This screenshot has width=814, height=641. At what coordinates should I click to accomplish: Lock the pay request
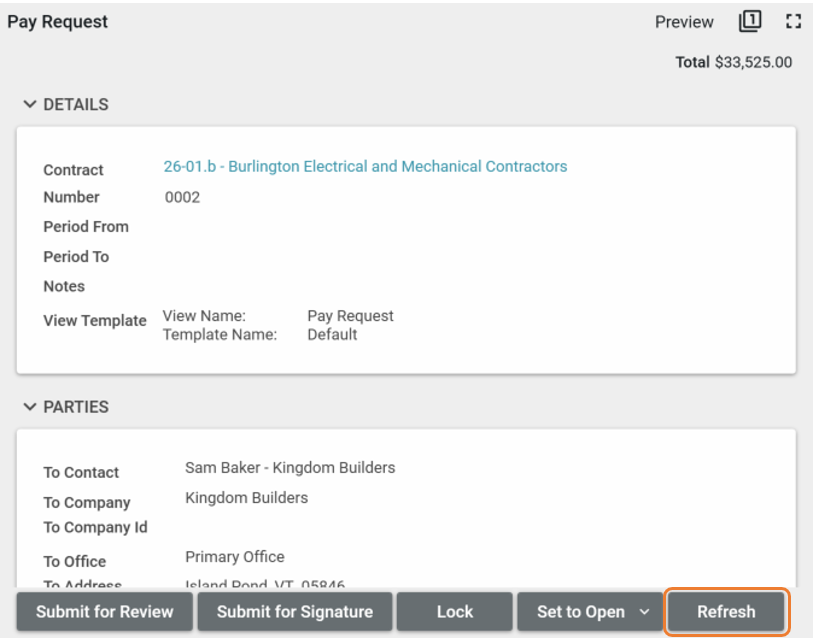pos(454,612)
